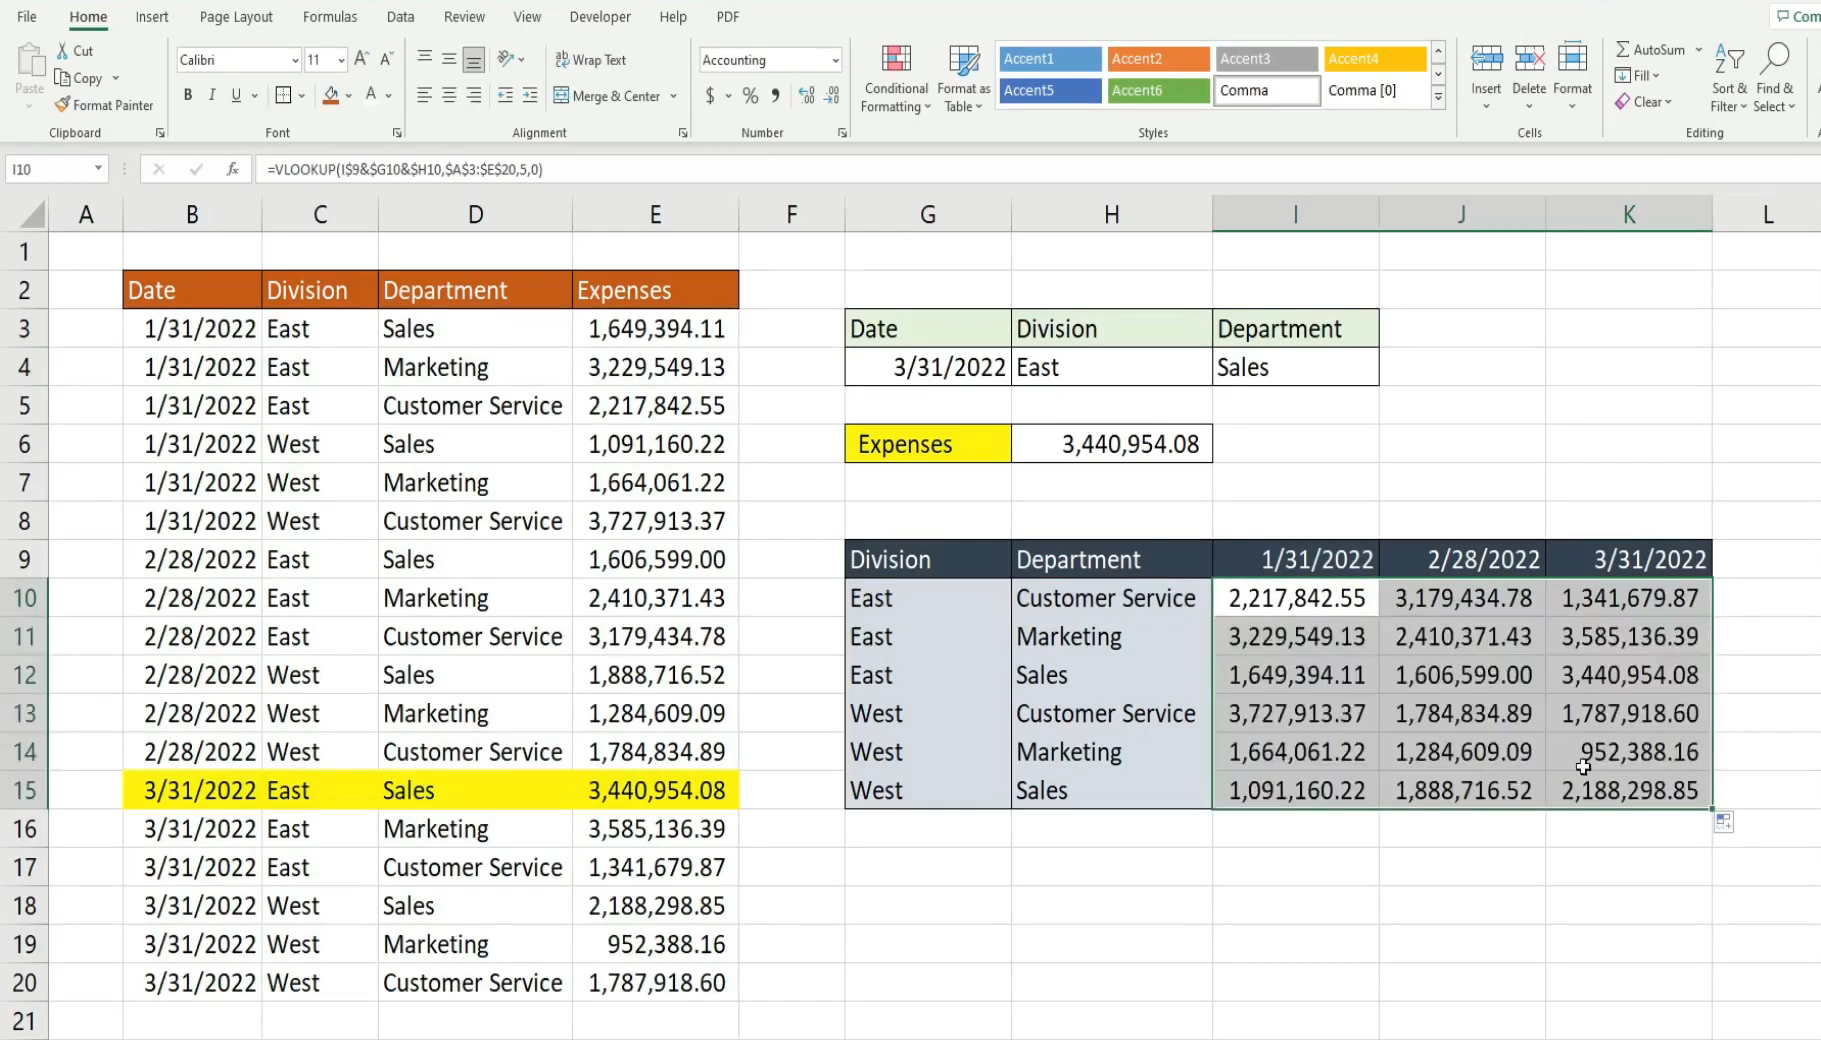Open the Comments button at top right
1821x1040 pixels.
(x=1797, y=16)
